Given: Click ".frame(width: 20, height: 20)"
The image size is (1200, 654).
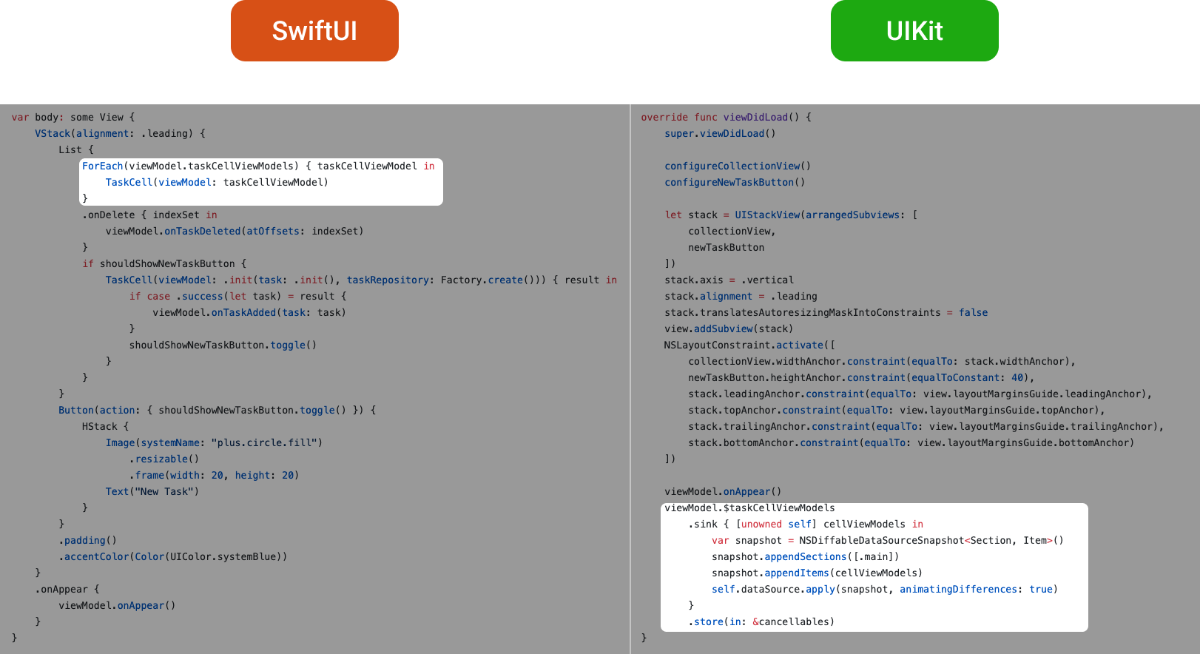Looking at the screenshot, I should (214, 475).
